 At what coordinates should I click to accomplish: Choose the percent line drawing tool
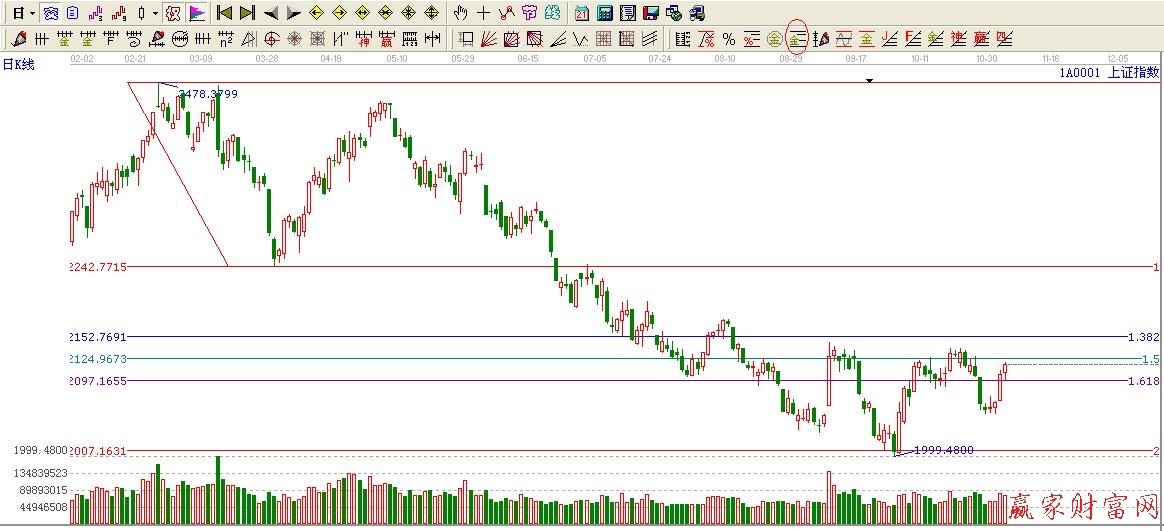(729, 40)
